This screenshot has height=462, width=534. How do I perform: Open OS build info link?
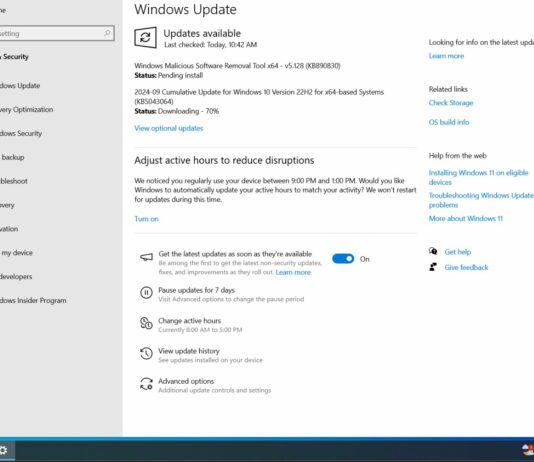449,122
